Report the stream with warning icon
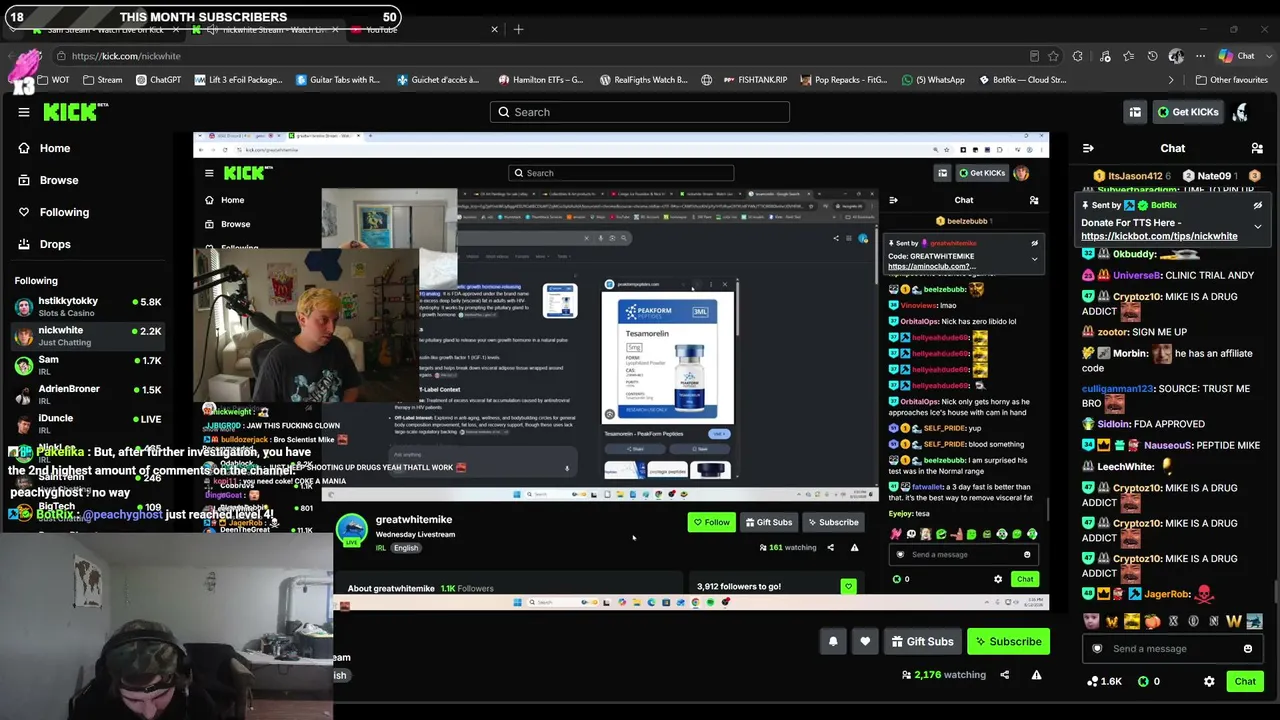The width and height of the screenshot is (1280, 720). click(x=1036, y=675)
